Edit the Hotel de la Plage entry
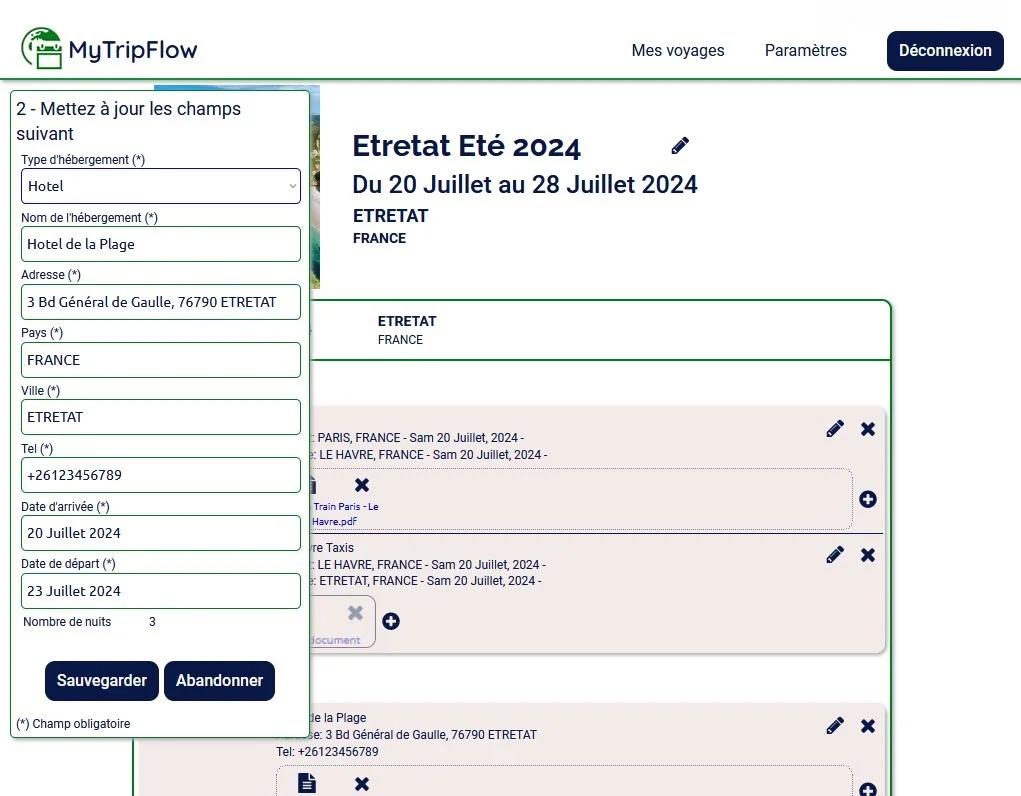 coord(835,726)
